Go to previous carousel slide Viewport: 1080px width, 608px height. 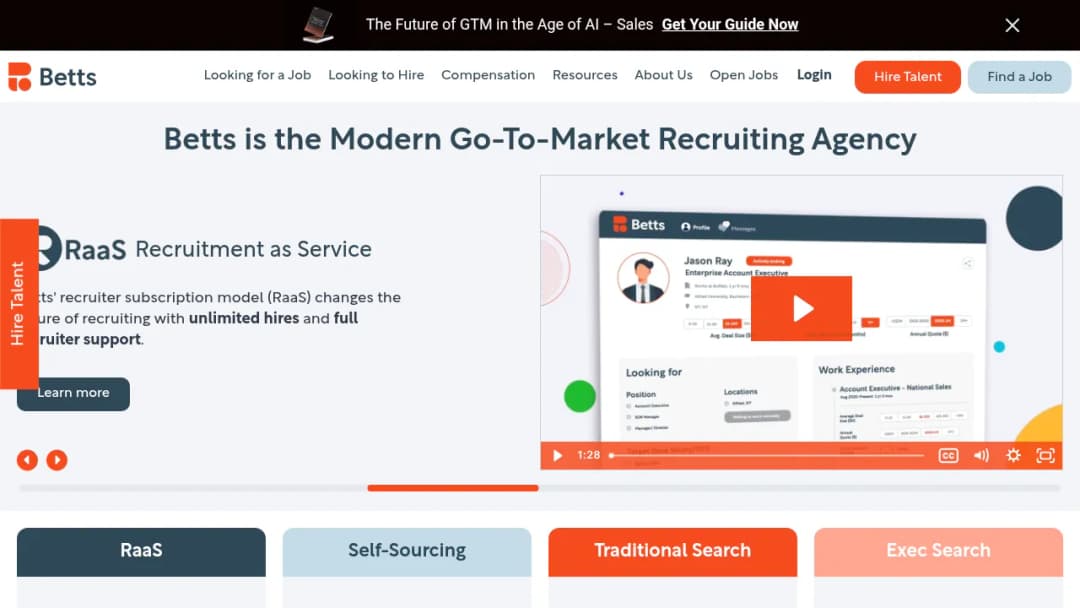click(x=28, y=460)
